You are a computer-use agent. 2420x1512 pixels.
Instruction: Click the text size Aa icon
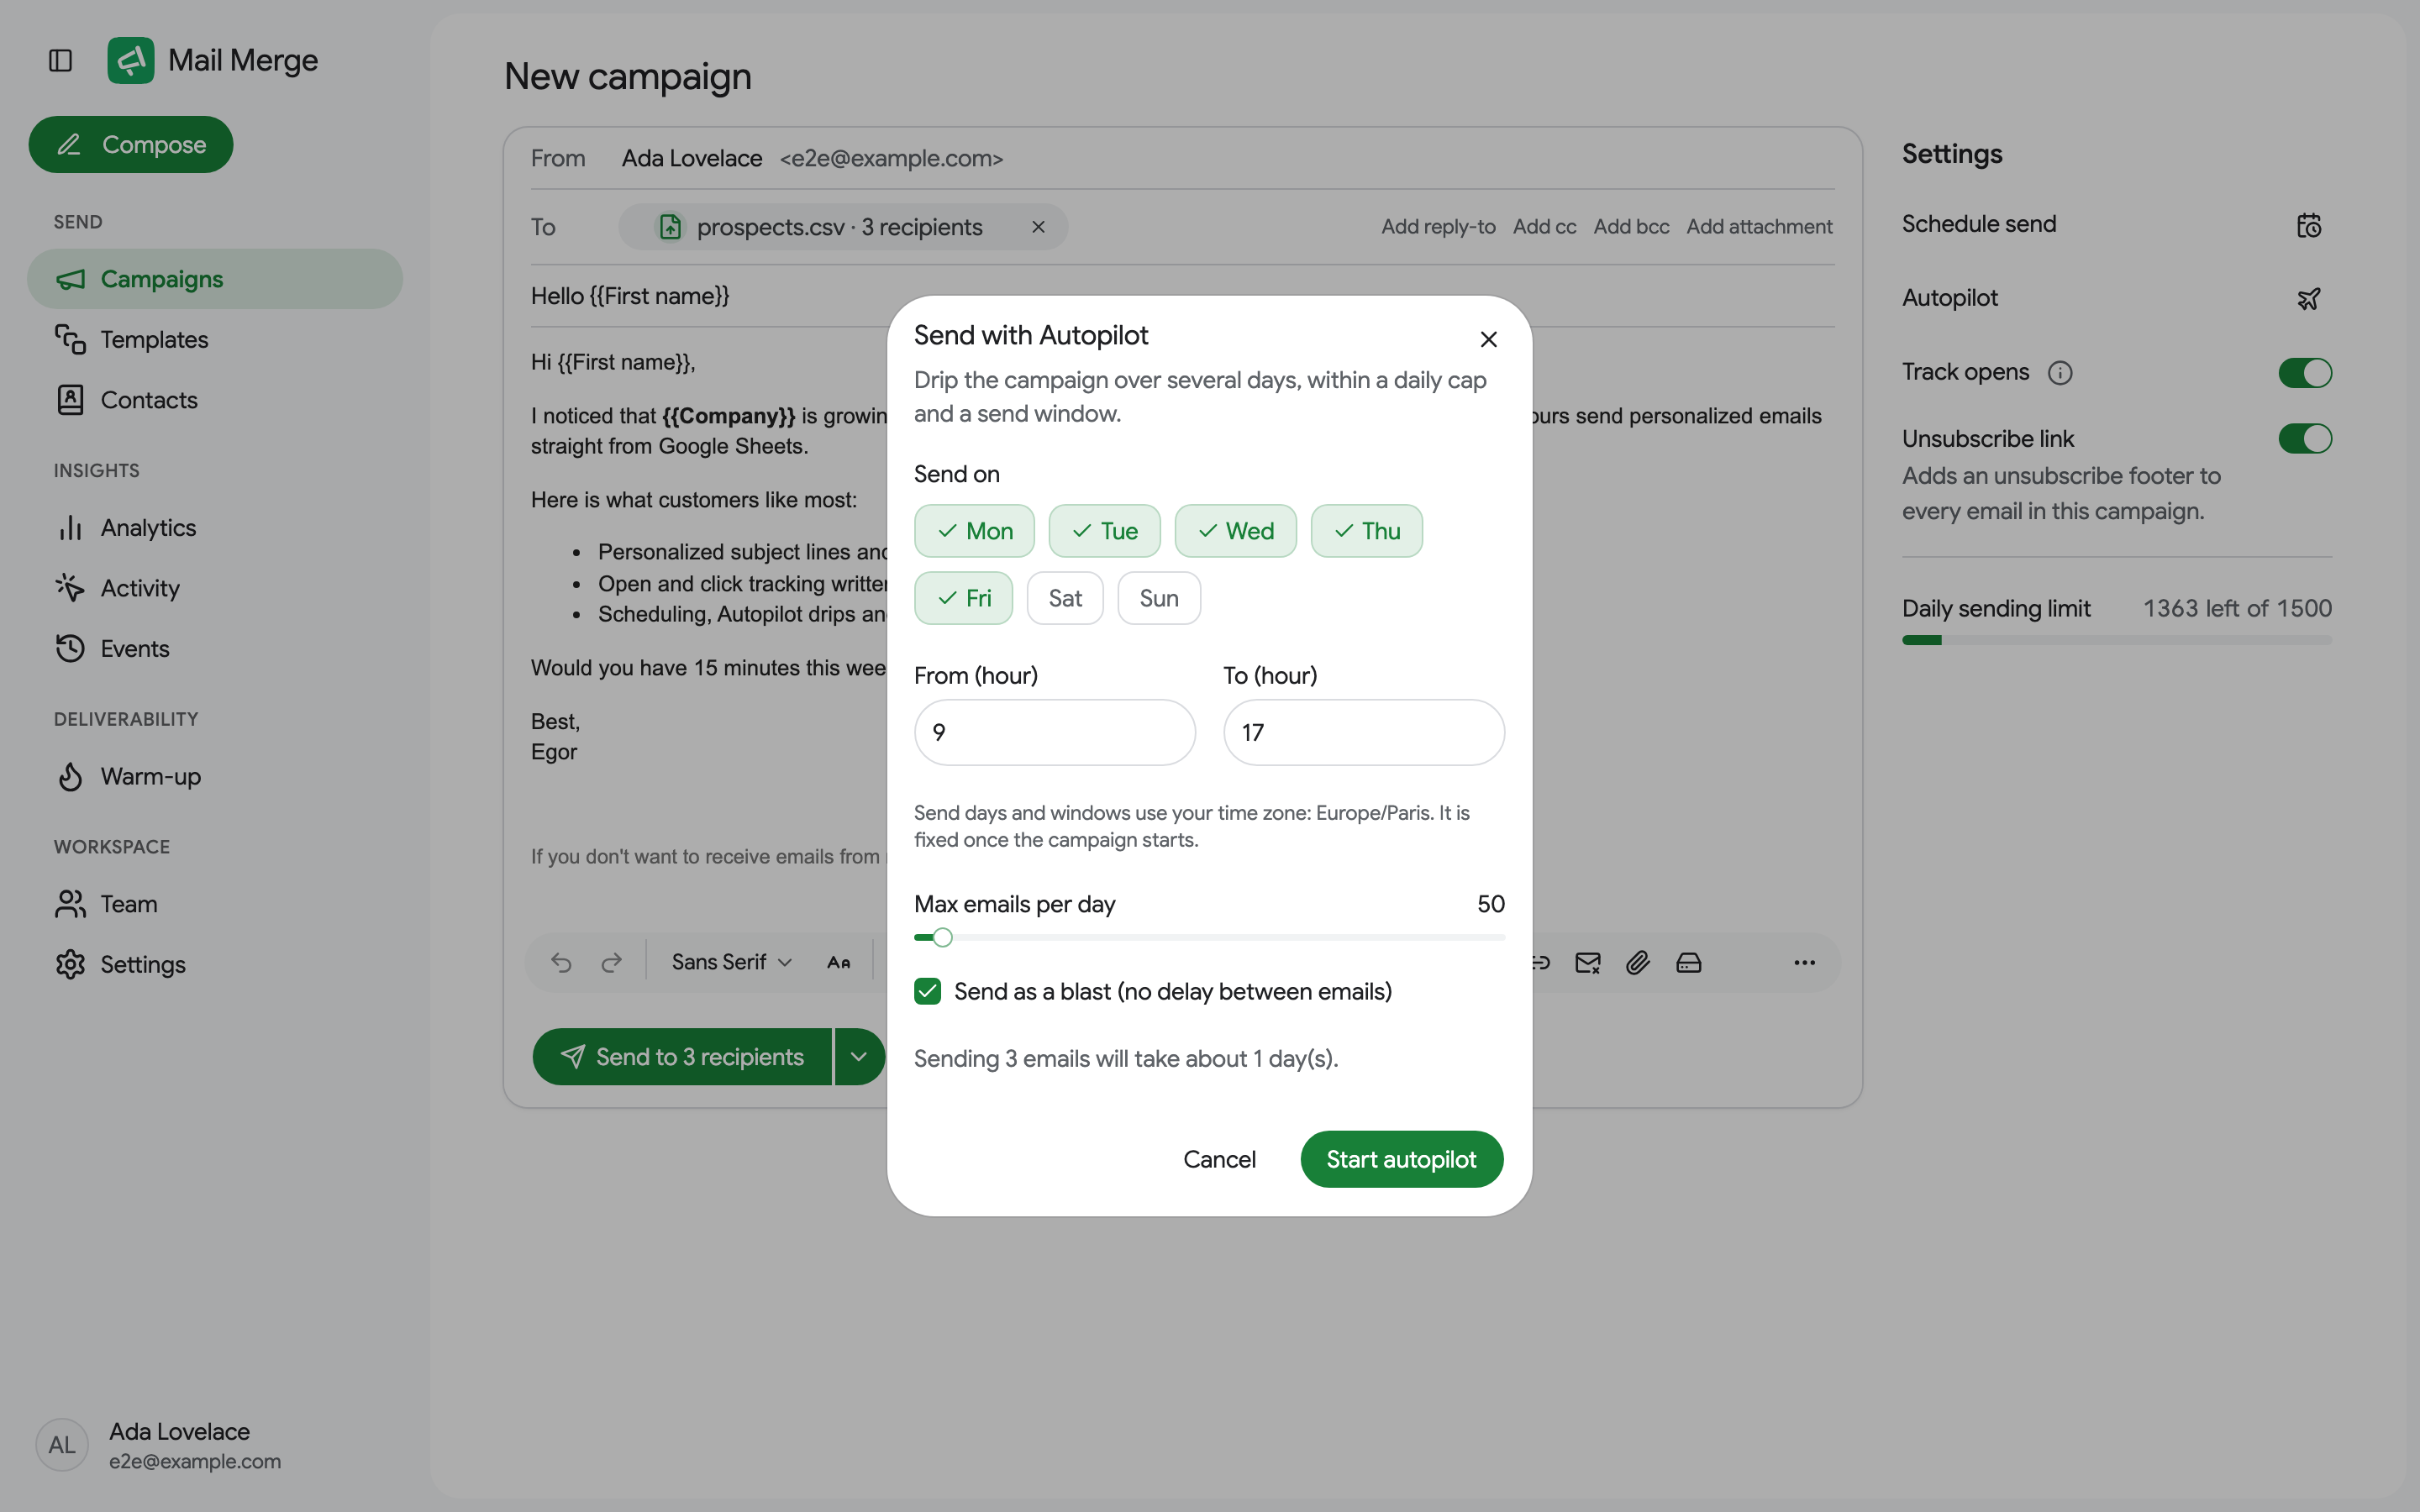[838, 962]
